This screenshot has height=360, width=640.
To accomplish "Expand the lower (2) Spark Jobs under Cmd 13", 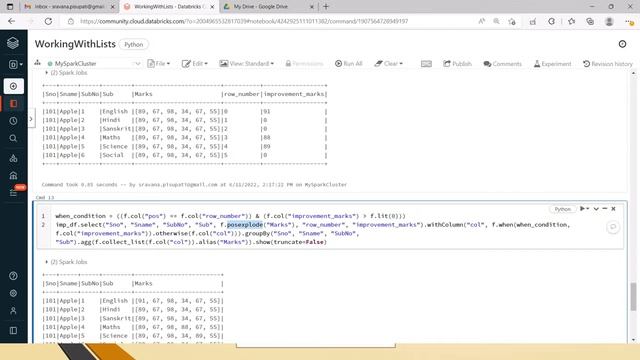I will (x=66, y=262).
